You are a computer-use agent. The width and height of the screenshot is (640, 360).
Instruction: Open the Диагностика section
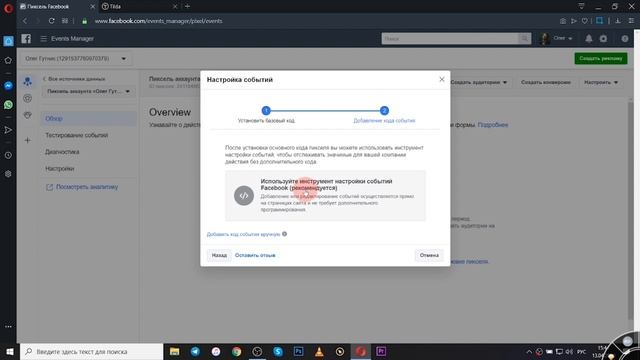click(62, 152)
